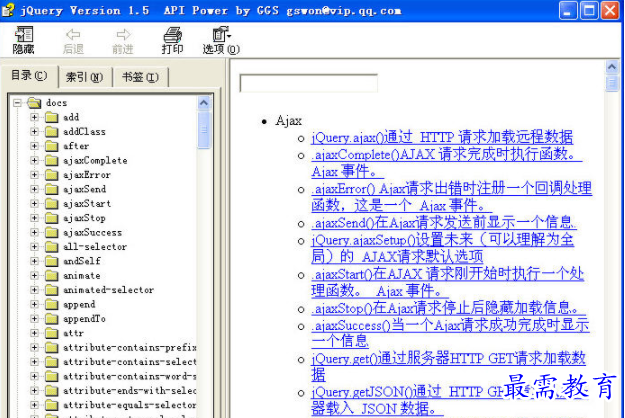Image resolution: width=625 pixels, height=418 pixels.
Task: Switch to the Bookmarks (书签) tab
Action: (140, 77)
